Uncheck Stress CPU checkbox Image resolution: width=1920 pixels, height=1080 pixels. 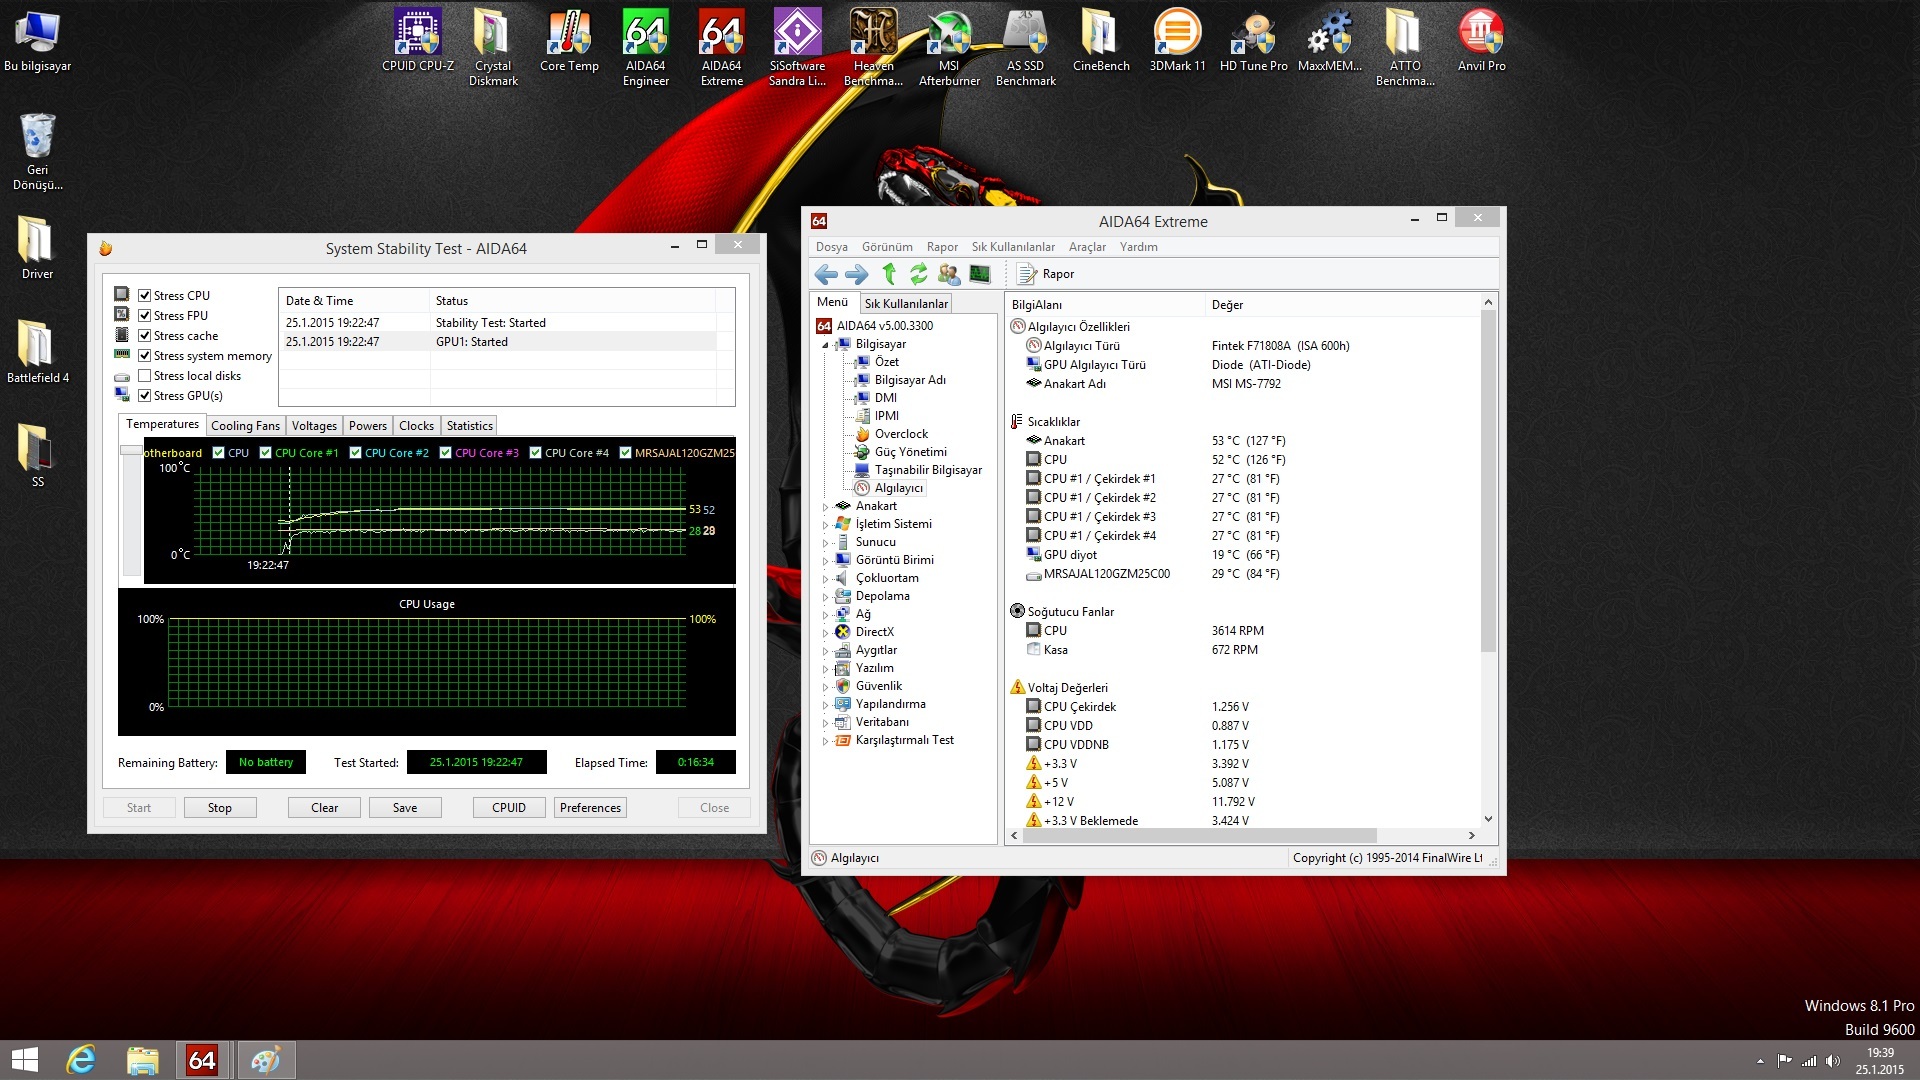(x=144, y=296)
